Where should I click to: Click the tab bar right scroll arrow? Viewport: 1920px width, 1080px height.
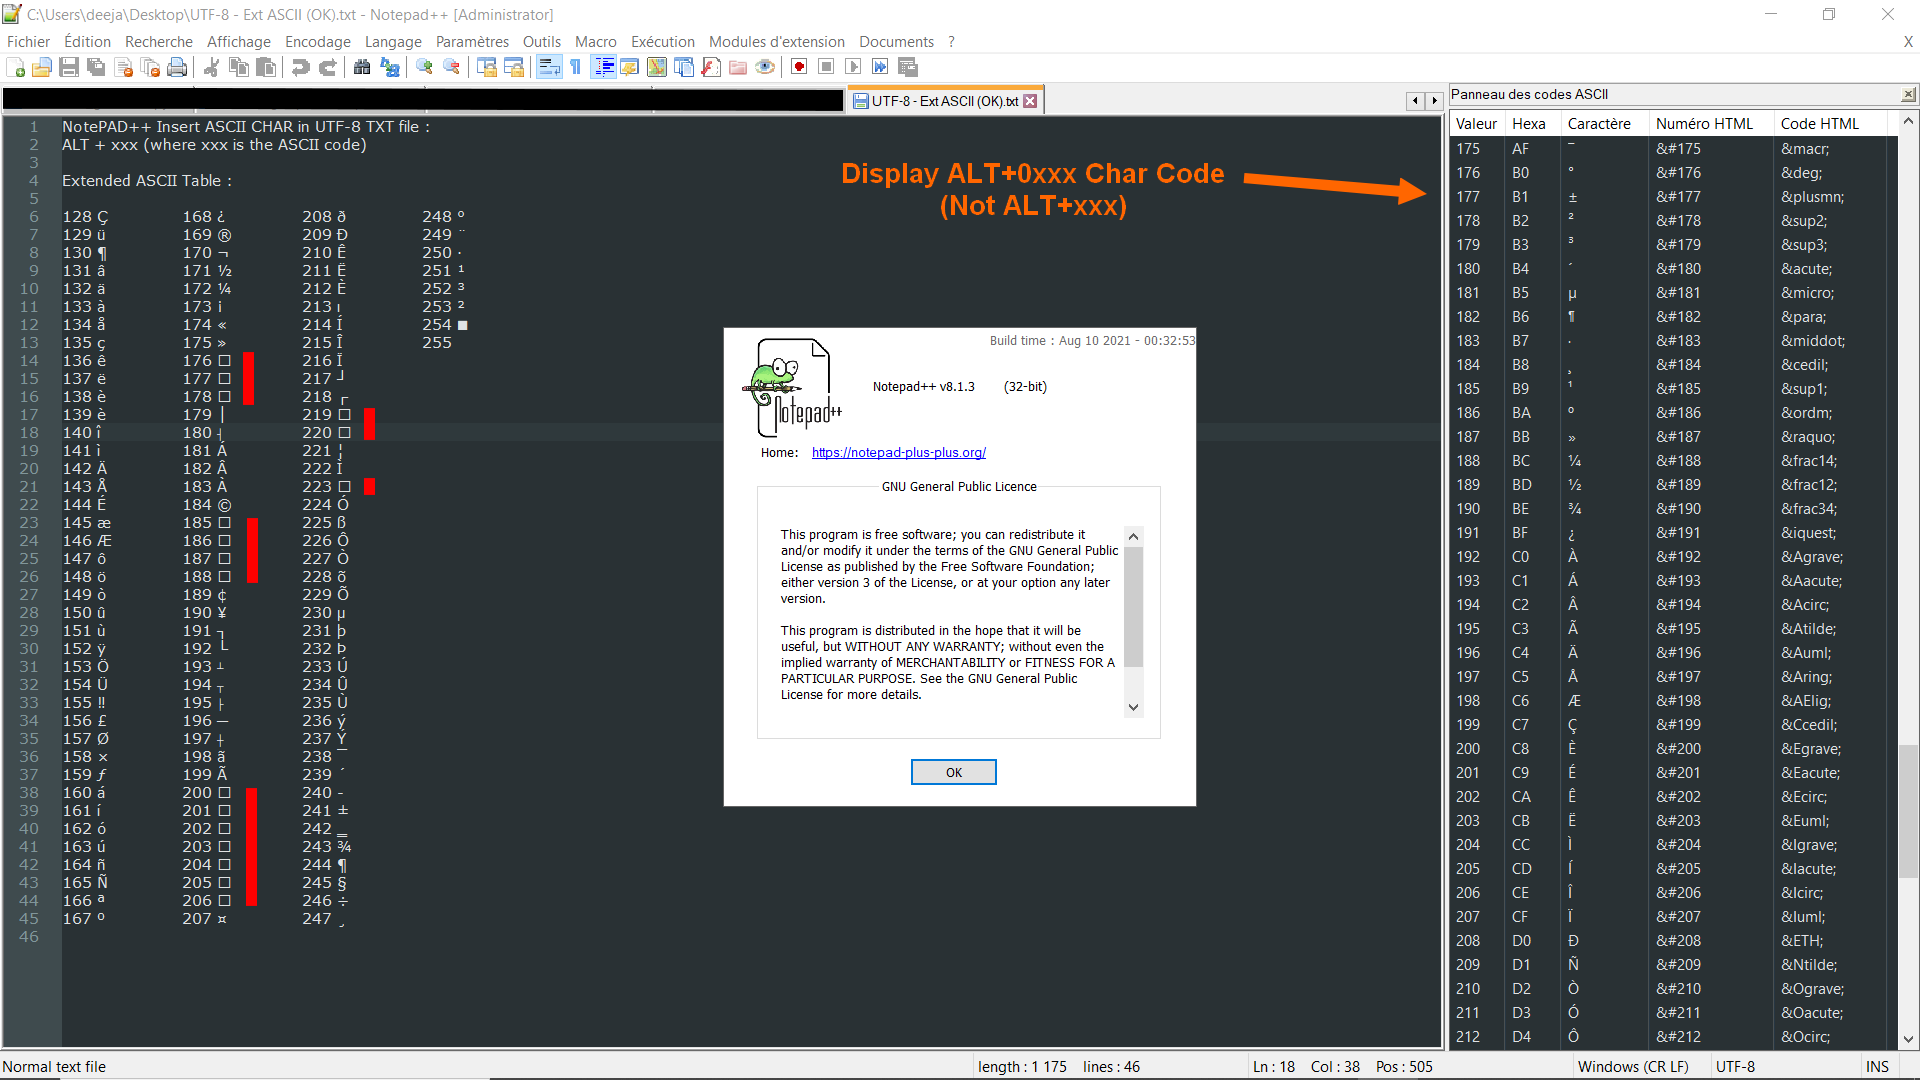coord(1434,101)
